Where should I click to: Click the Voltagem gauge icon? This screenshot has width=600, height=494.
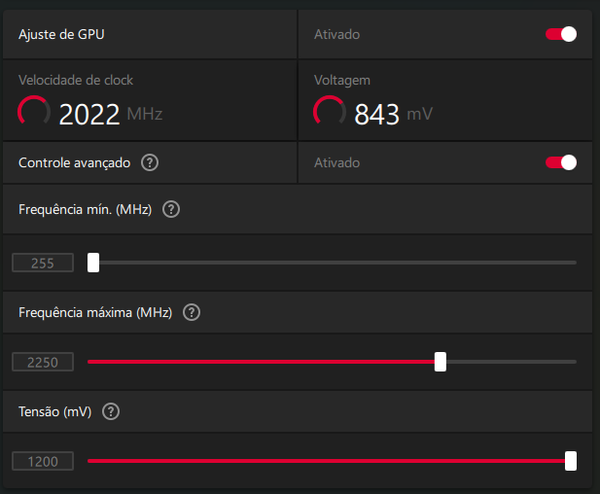[x=330, y=112]
